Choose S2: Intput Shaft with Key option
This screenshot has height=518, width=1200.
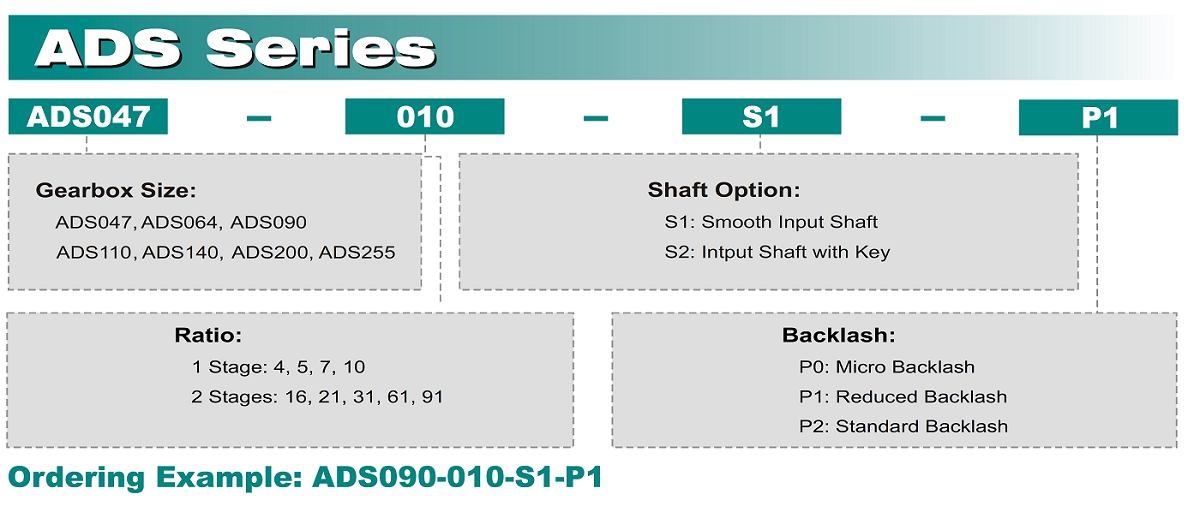777,251
